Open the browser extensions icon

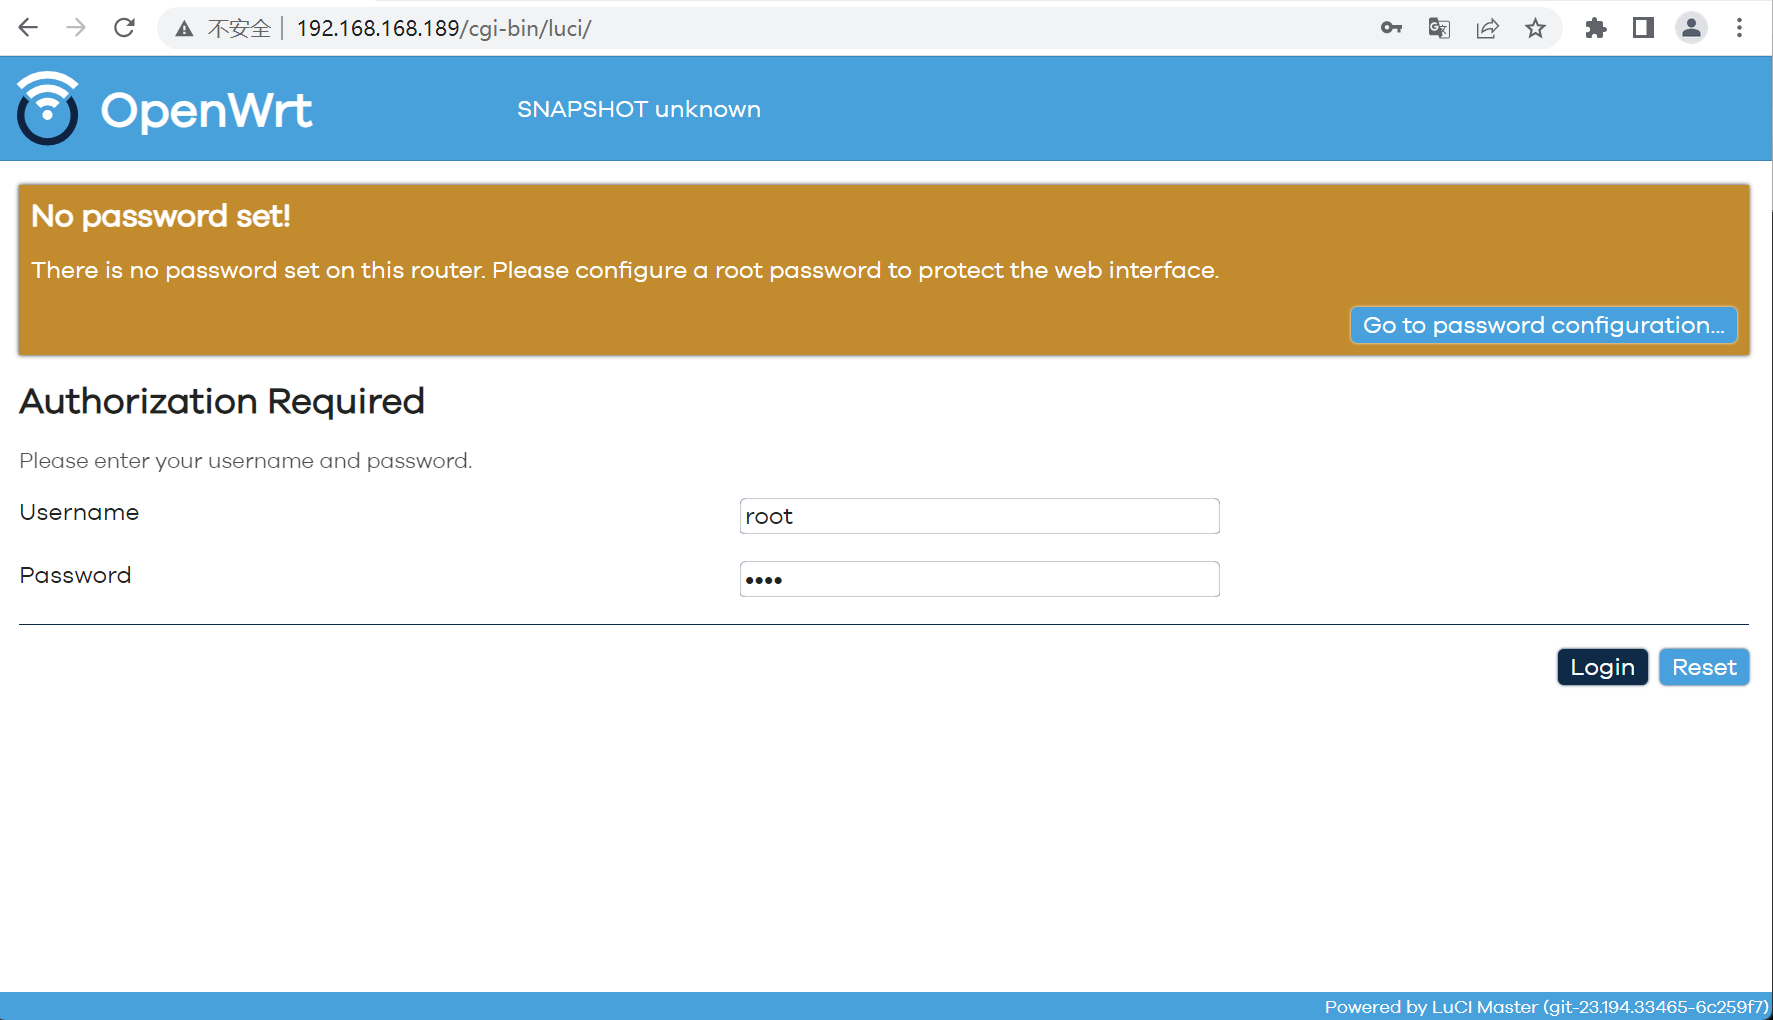pyautogui.click(x=1595, y=28)
